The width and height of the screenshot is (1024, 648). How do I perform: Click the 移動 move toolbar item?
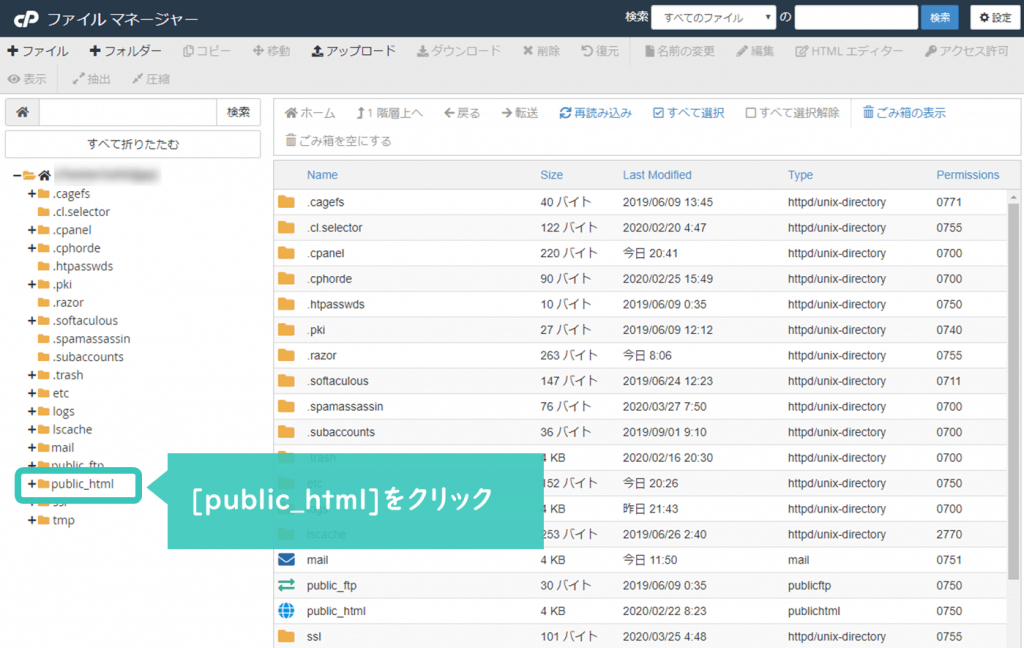pos(271,51)
